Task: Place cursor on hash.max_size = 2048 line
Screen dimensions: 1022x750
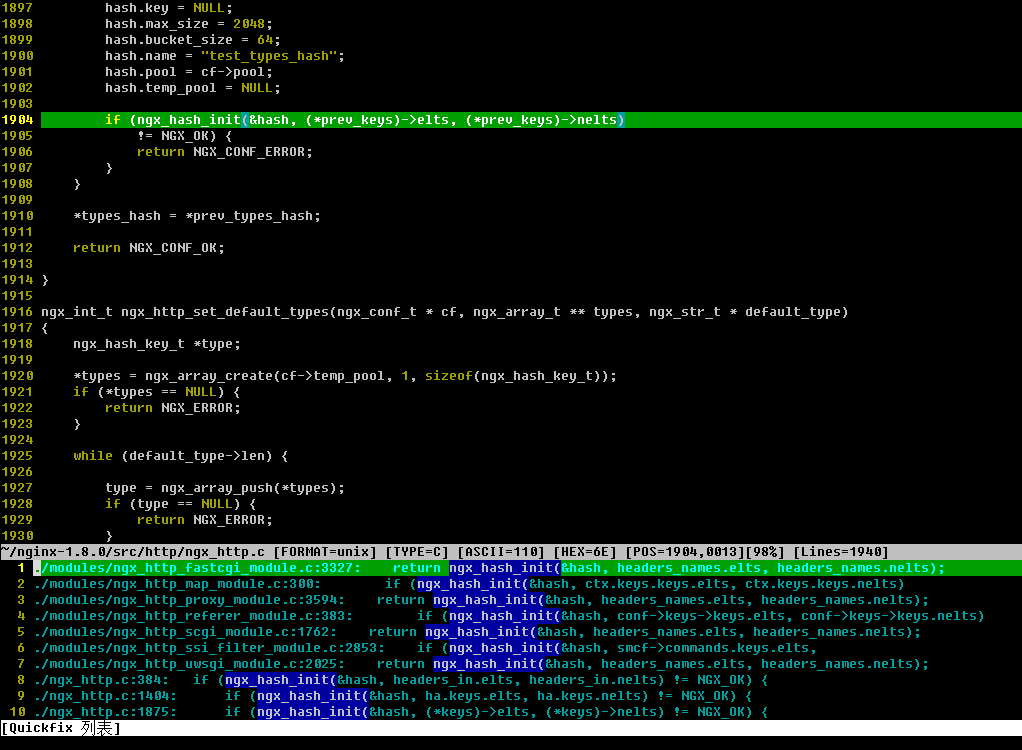Action: (188, 24)
